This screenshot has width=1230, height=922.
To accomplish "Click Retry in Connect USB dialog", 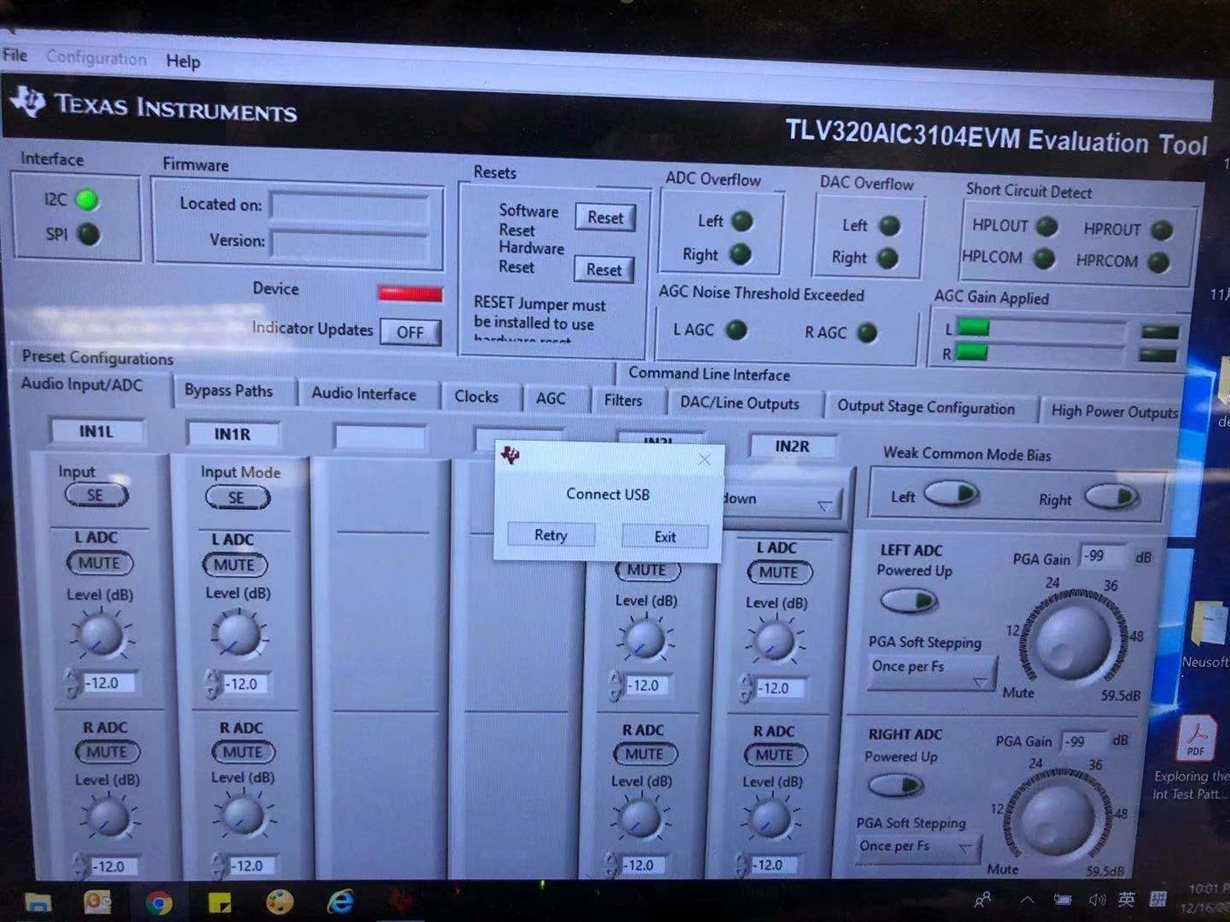I will 550,535.
